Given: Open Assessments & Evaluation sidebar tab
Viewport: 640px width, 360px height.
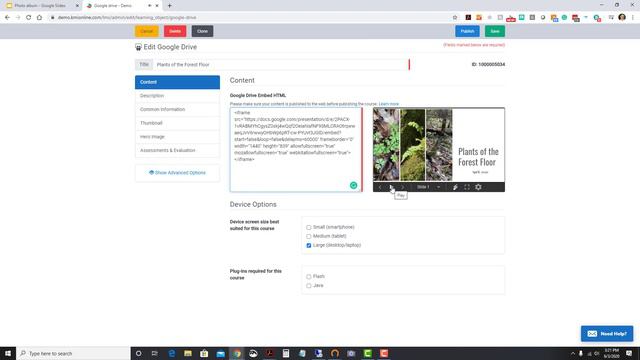Looking at the screenshot, I should (x=177, y=151).
